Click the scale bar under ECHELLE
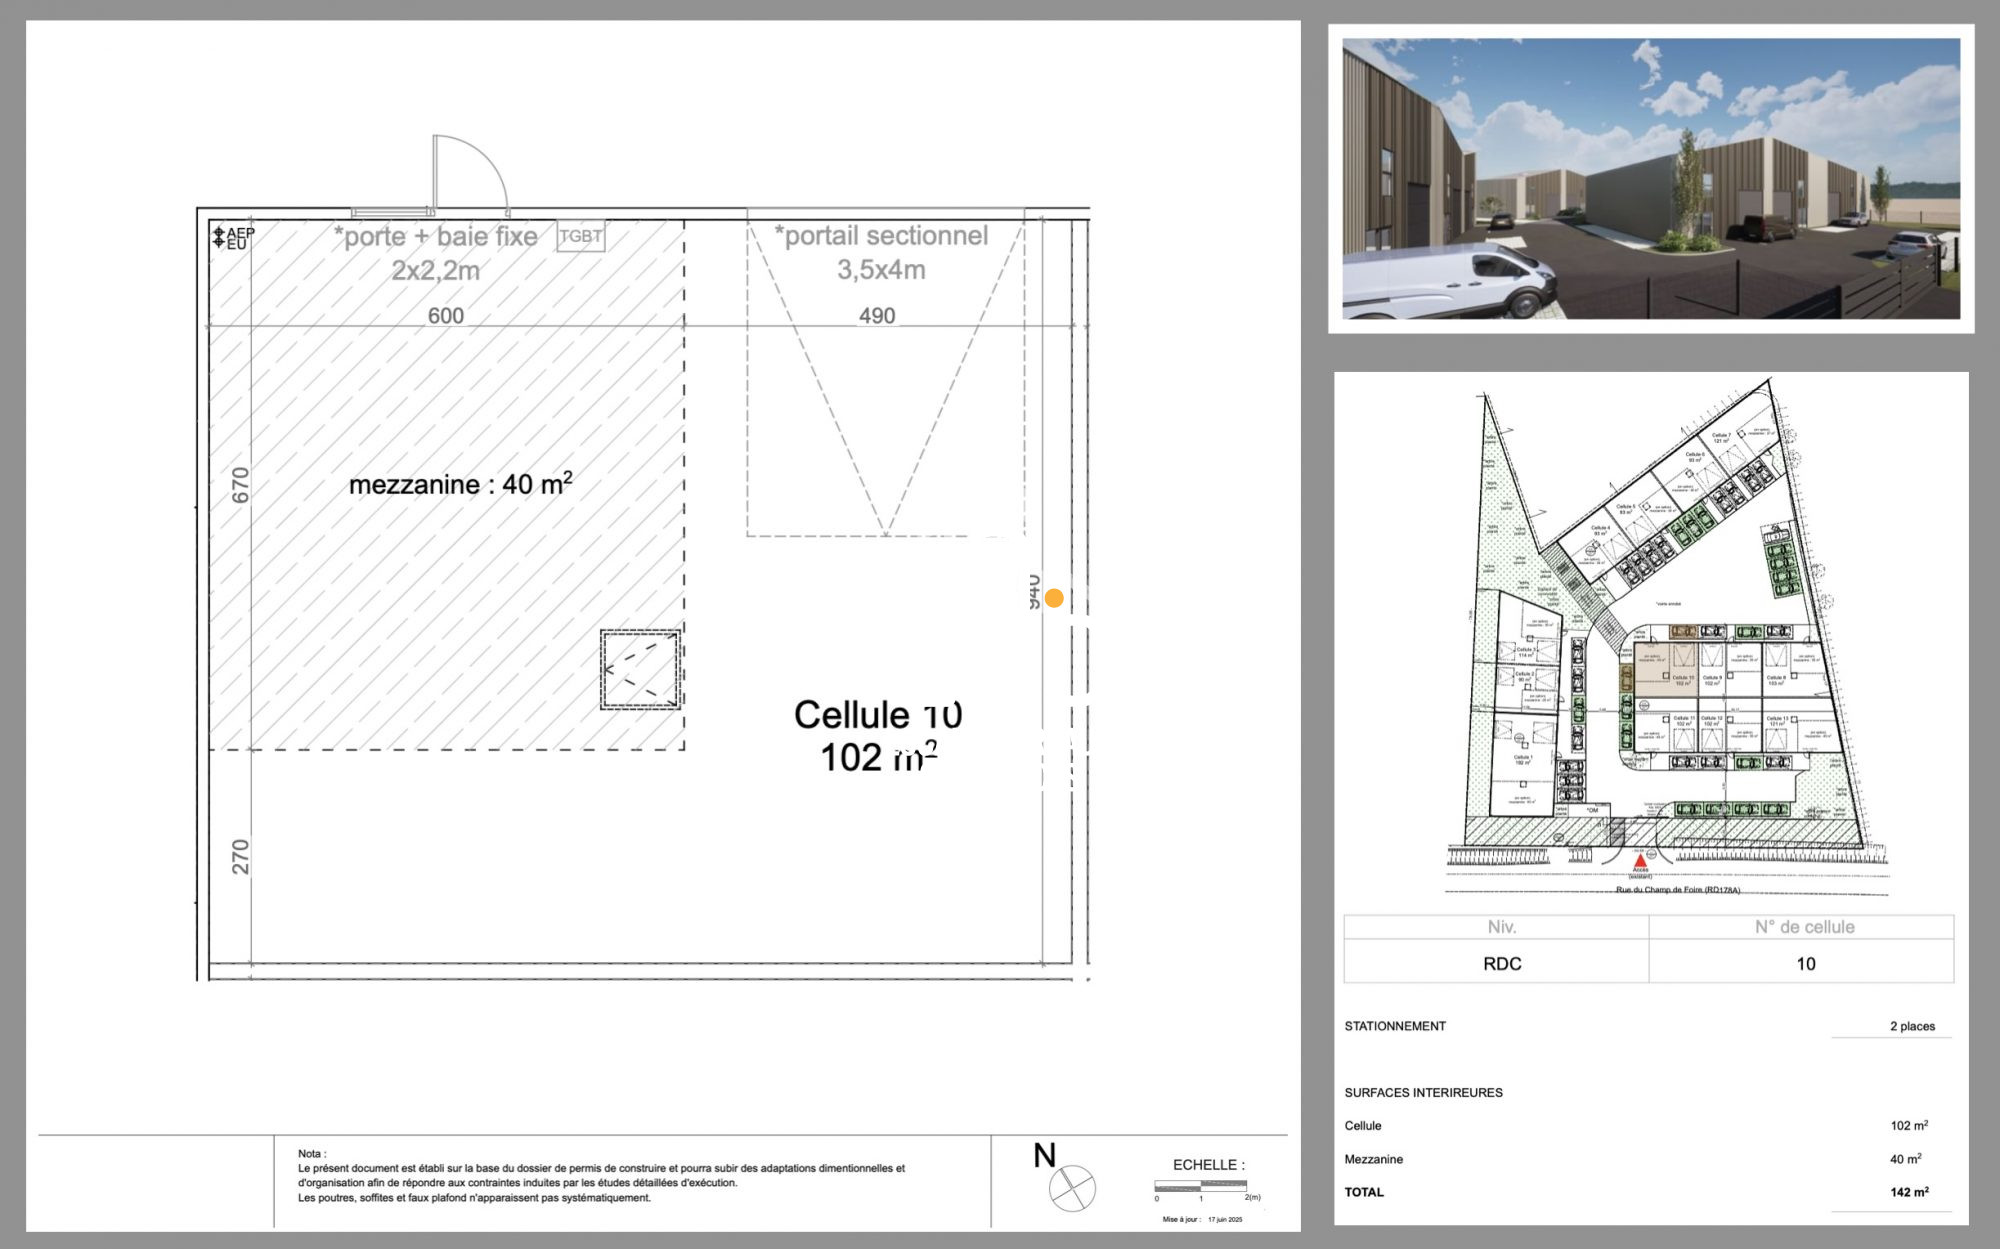2000x1249 pixels. coord(1200,1186)
